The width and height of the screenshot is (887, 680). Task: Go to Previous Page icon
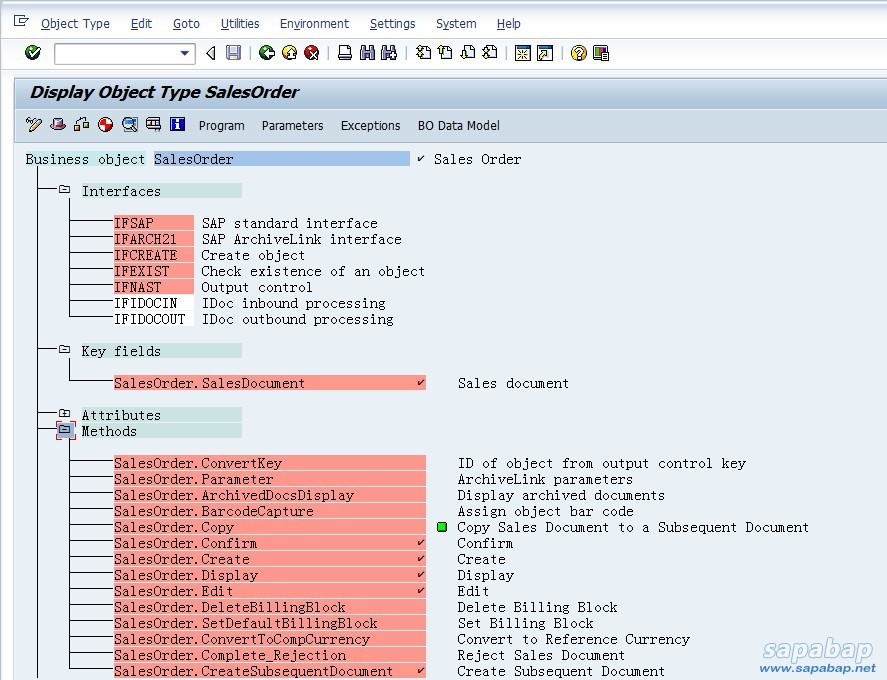445,53
